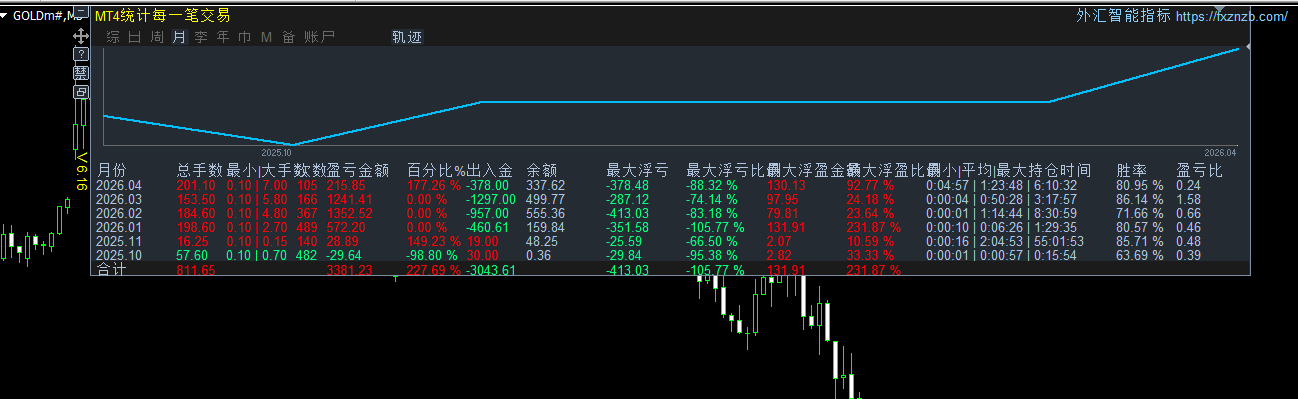Image resolution: width=1298 pixels, height=399 pixels.
Task: Click the 盈亏比 column header
Action: point(1199,170)
